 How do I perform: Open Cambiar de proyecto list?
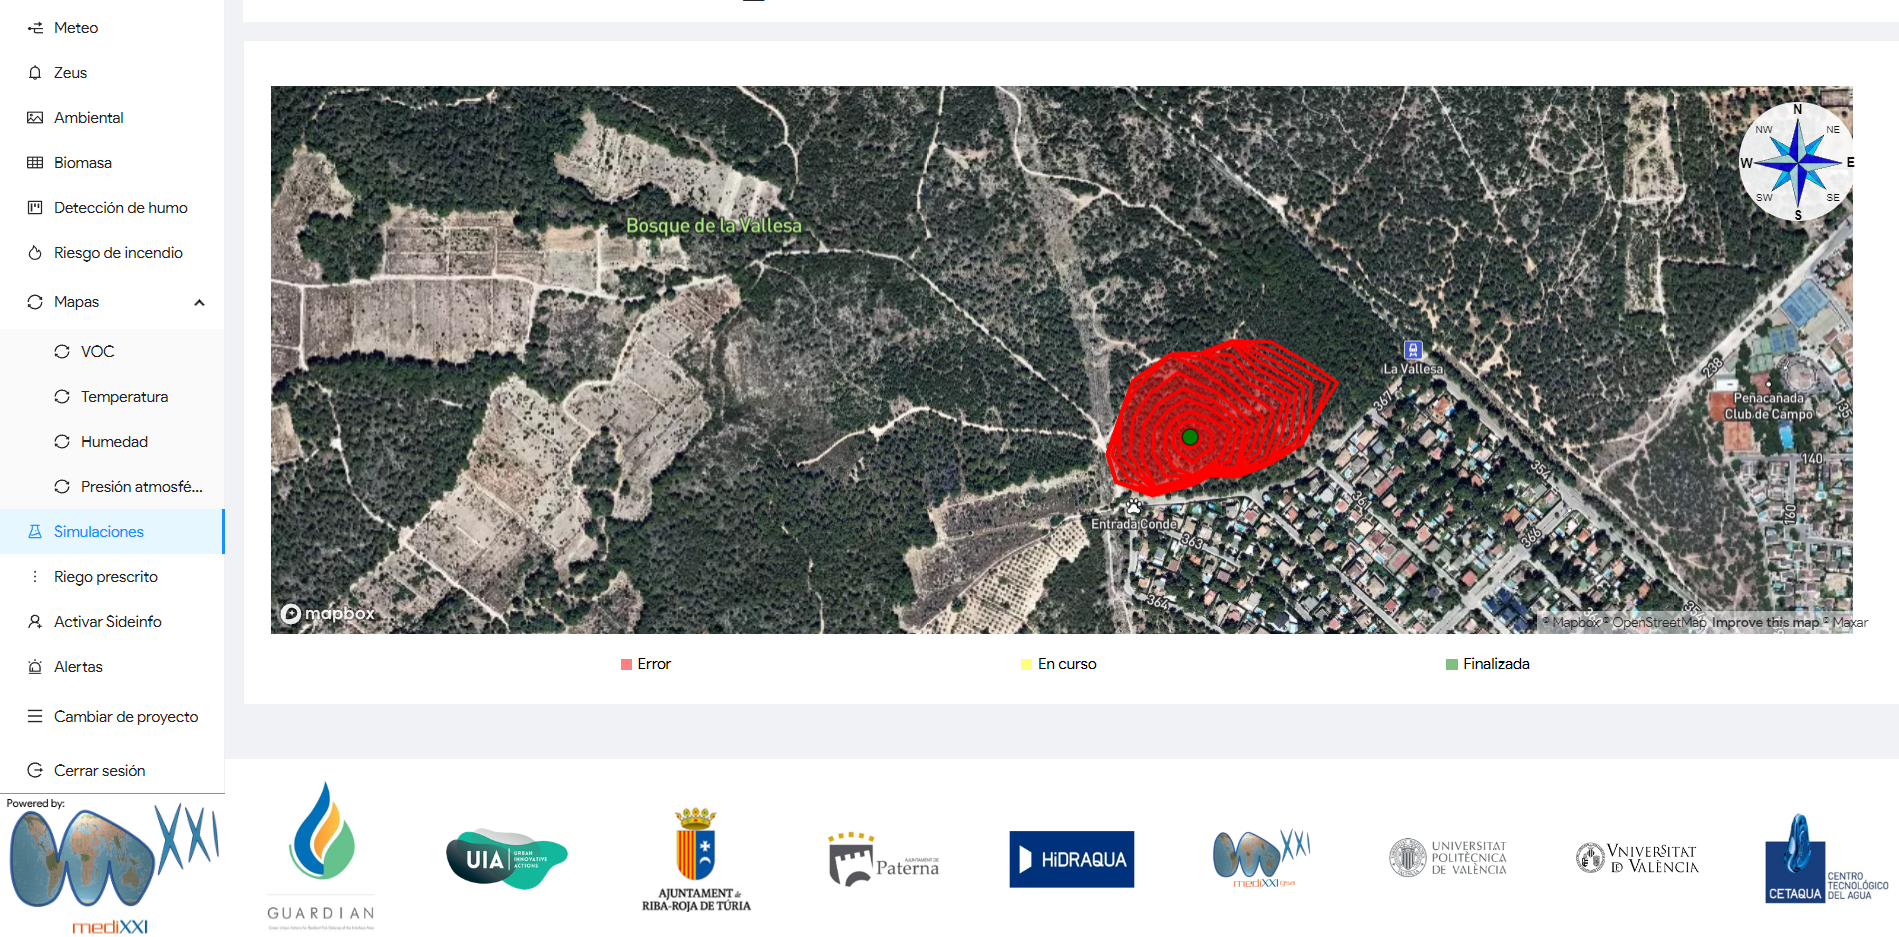(125, 717)
